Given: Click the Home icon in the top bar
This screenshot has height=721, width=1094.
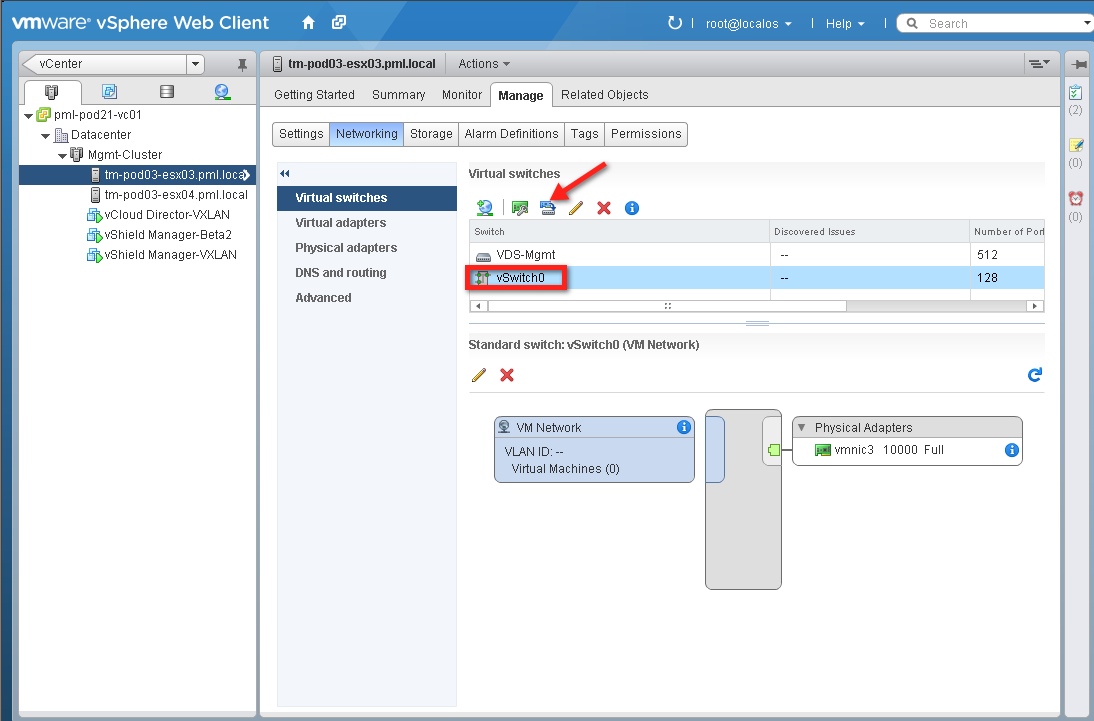Looking at the screenshot, I should [308, 21].
